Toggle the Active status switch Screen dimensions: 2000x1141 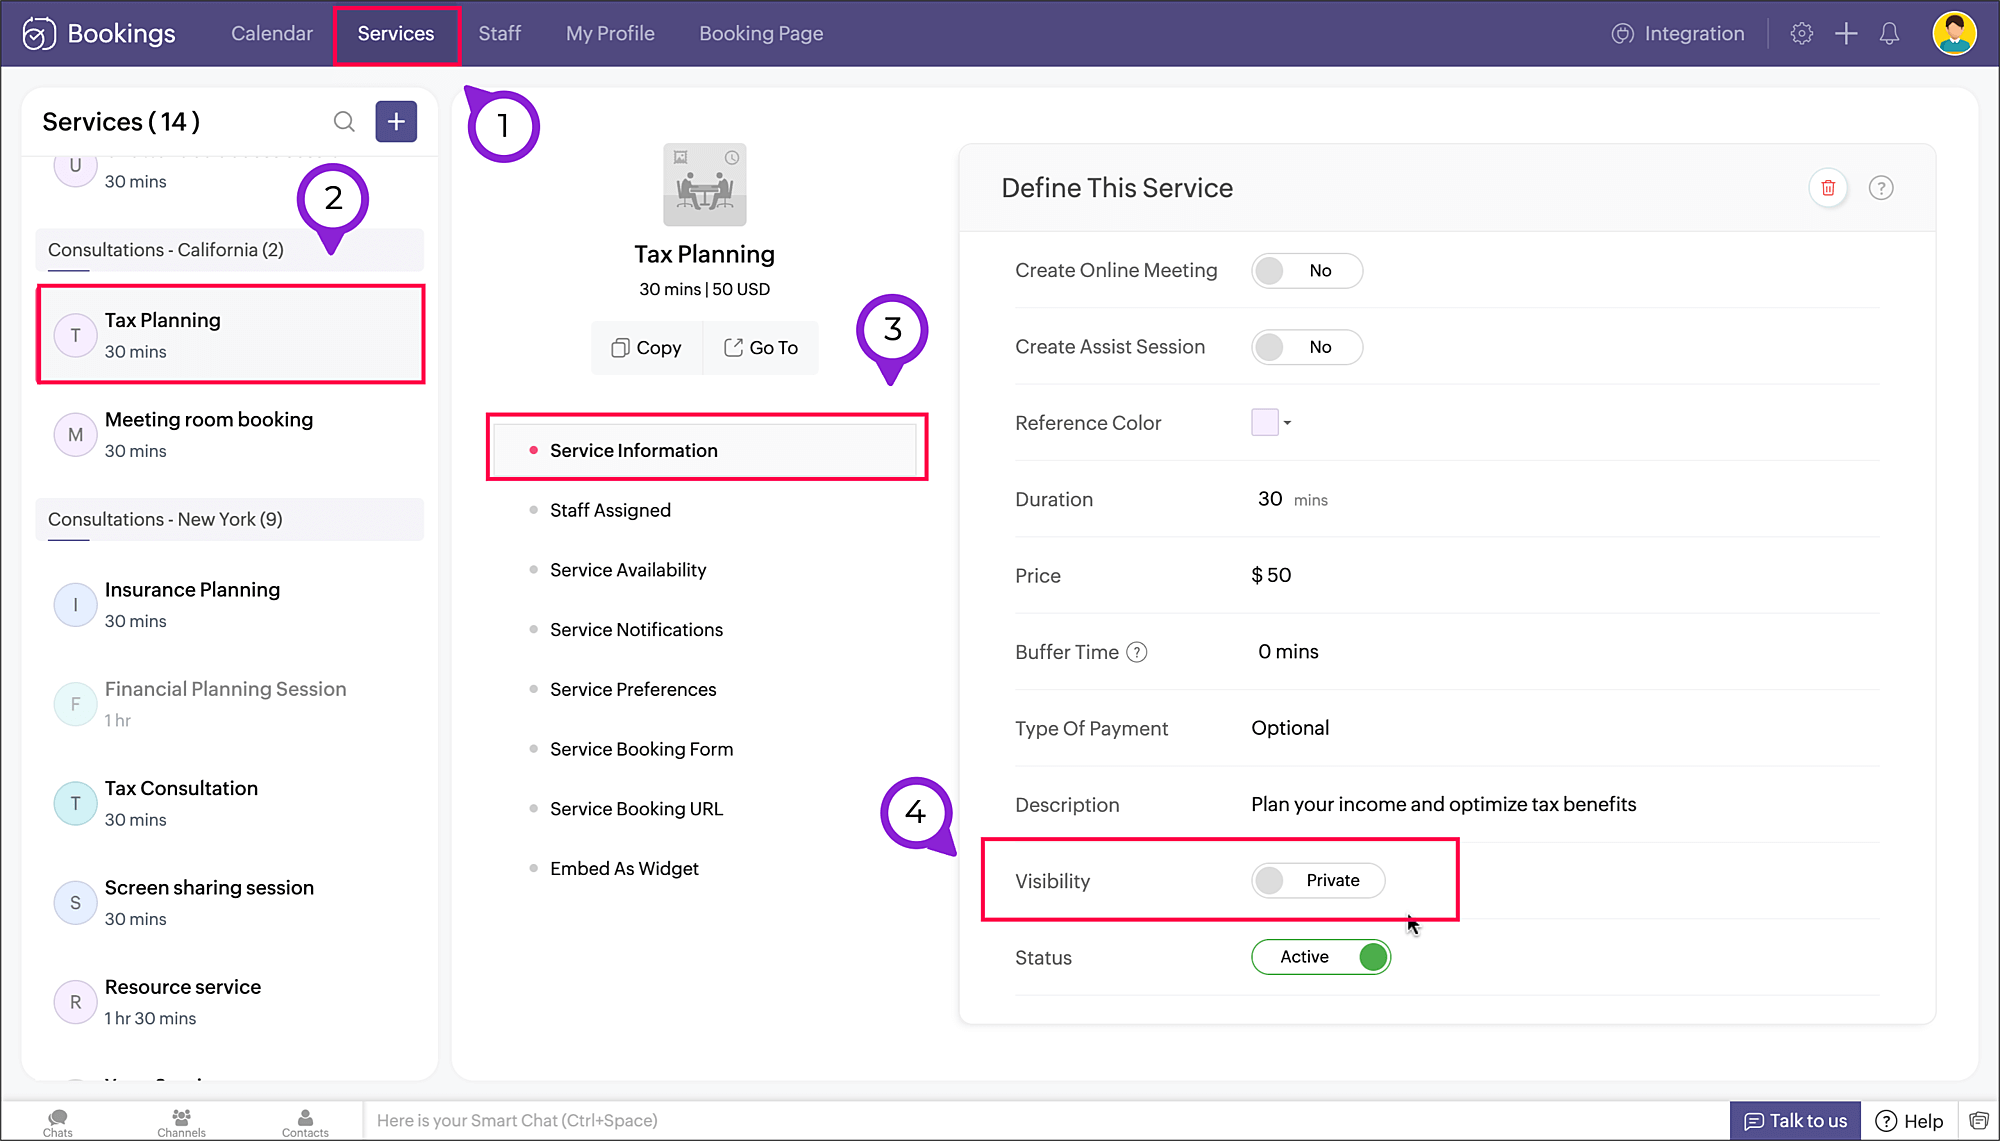(x=1320, y=957)
